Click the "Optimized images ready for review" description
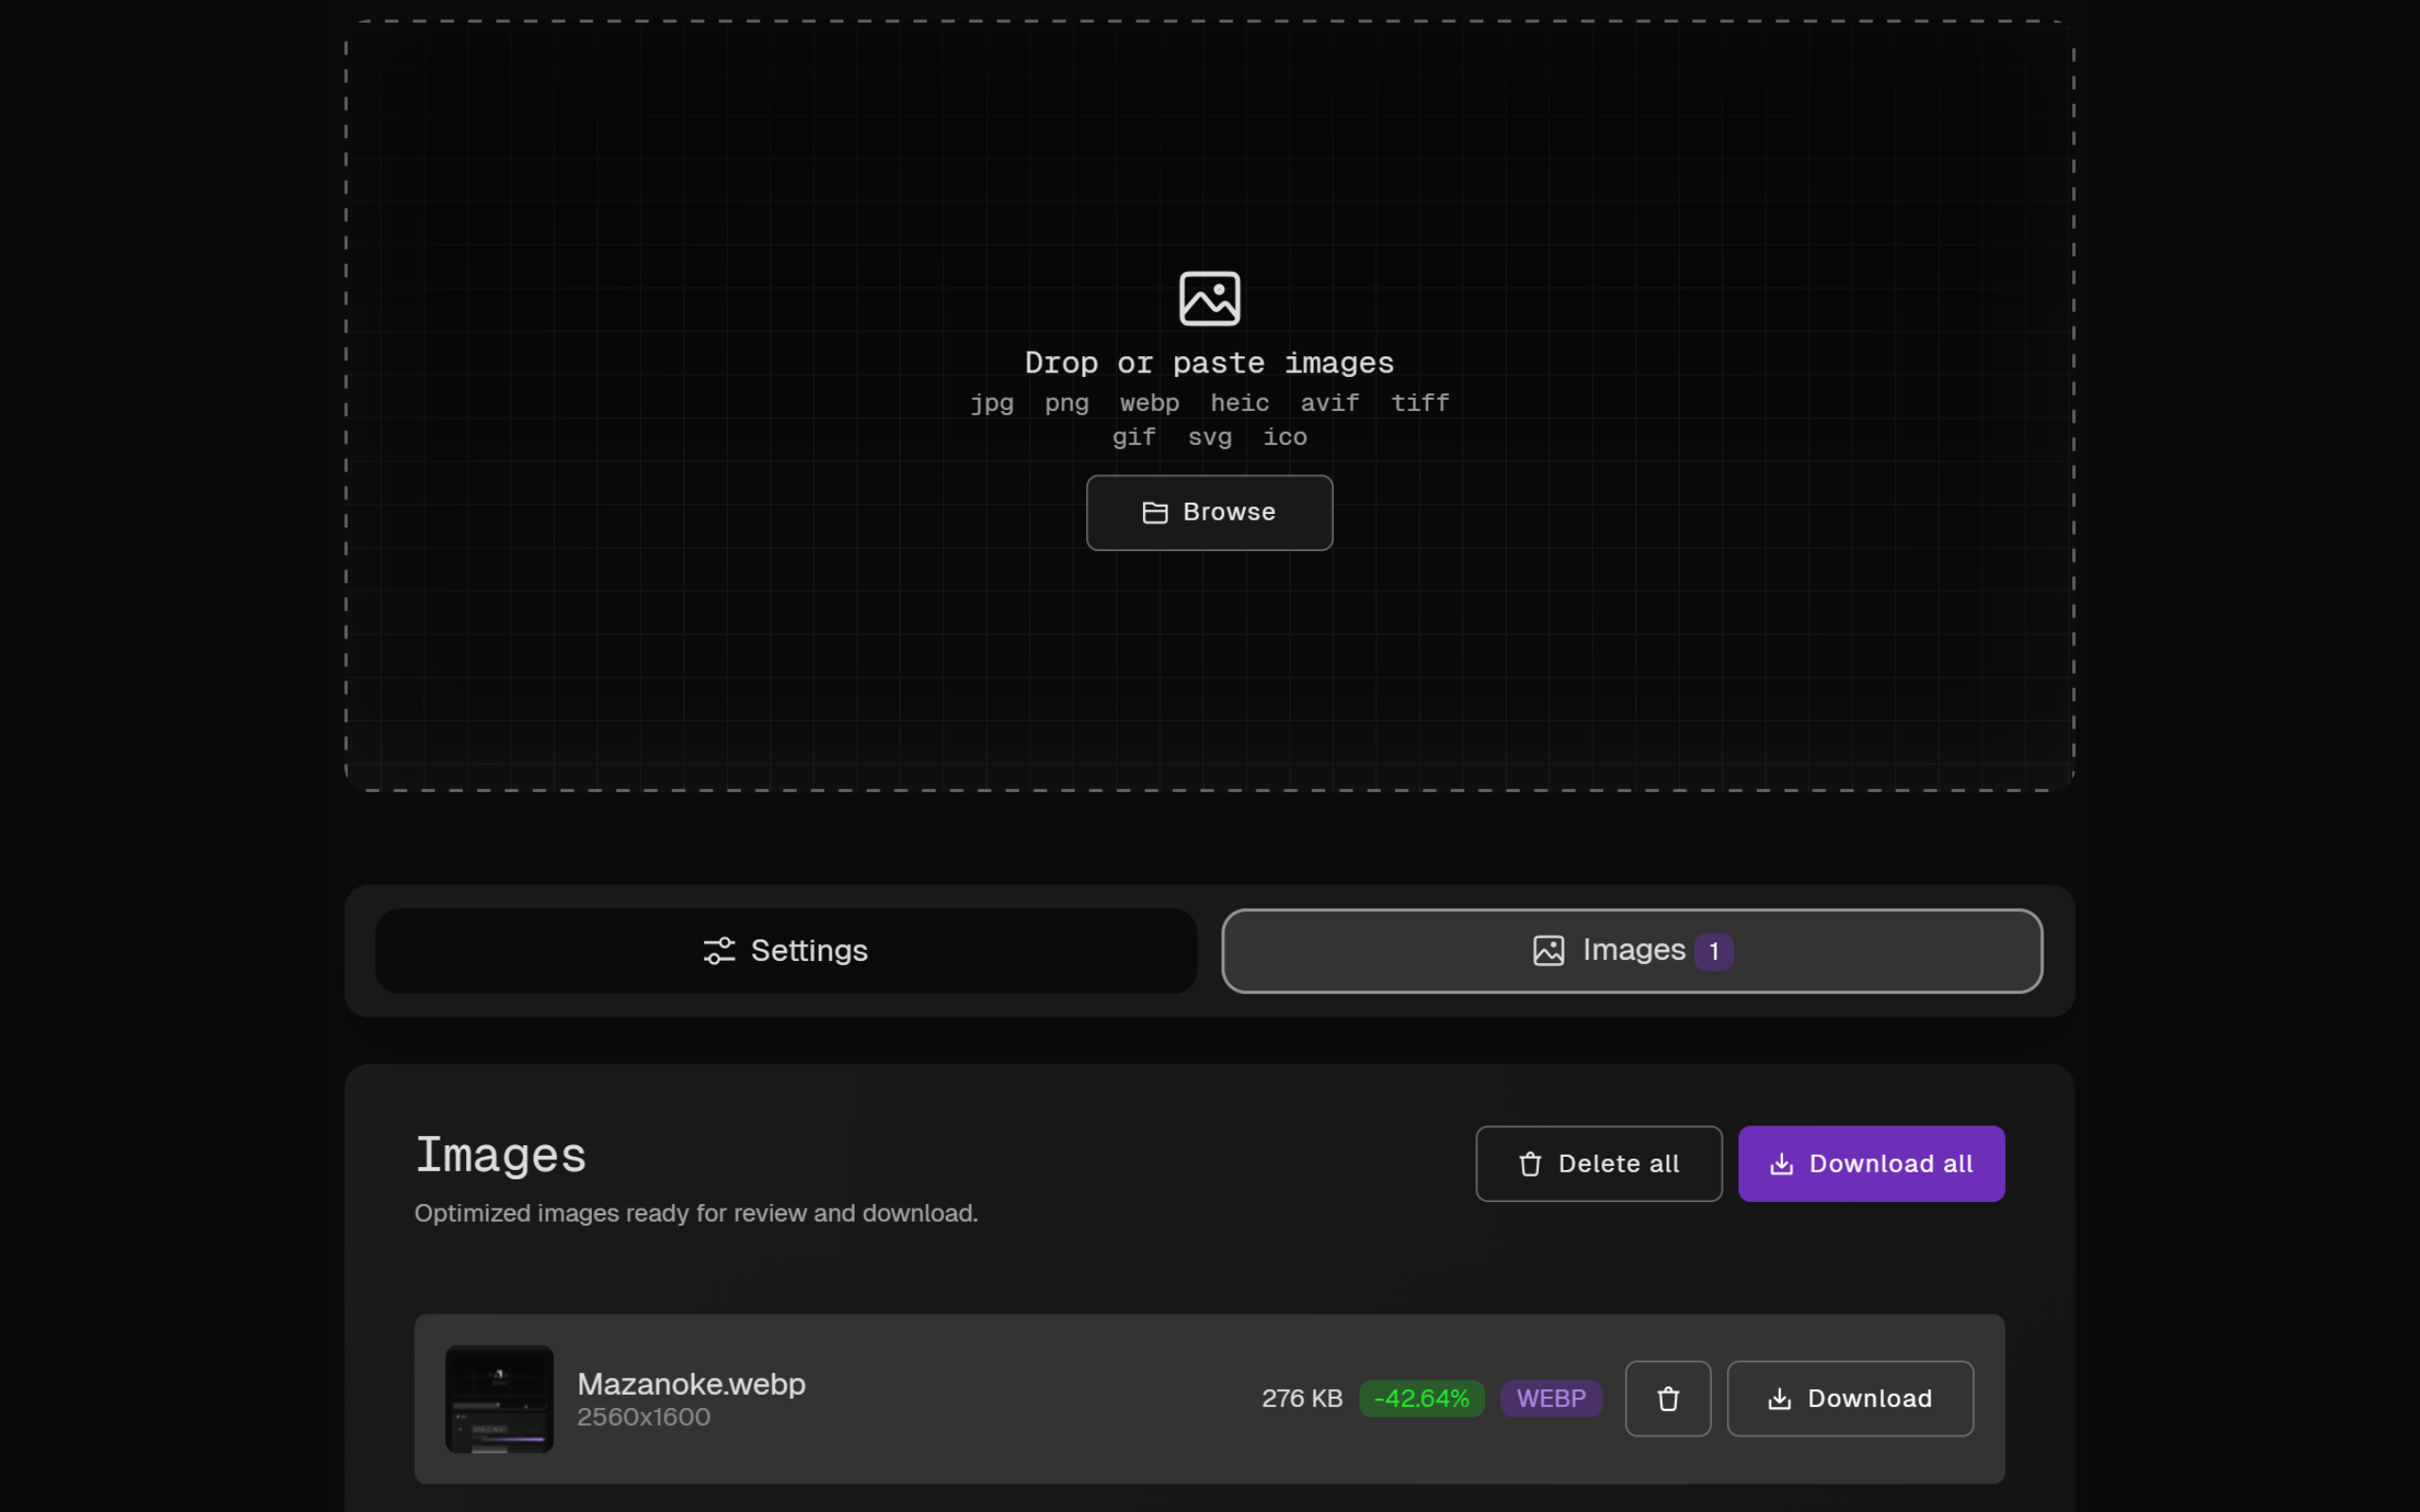This screenshot has height=1512, width=2420. (x=696, y=1213)
